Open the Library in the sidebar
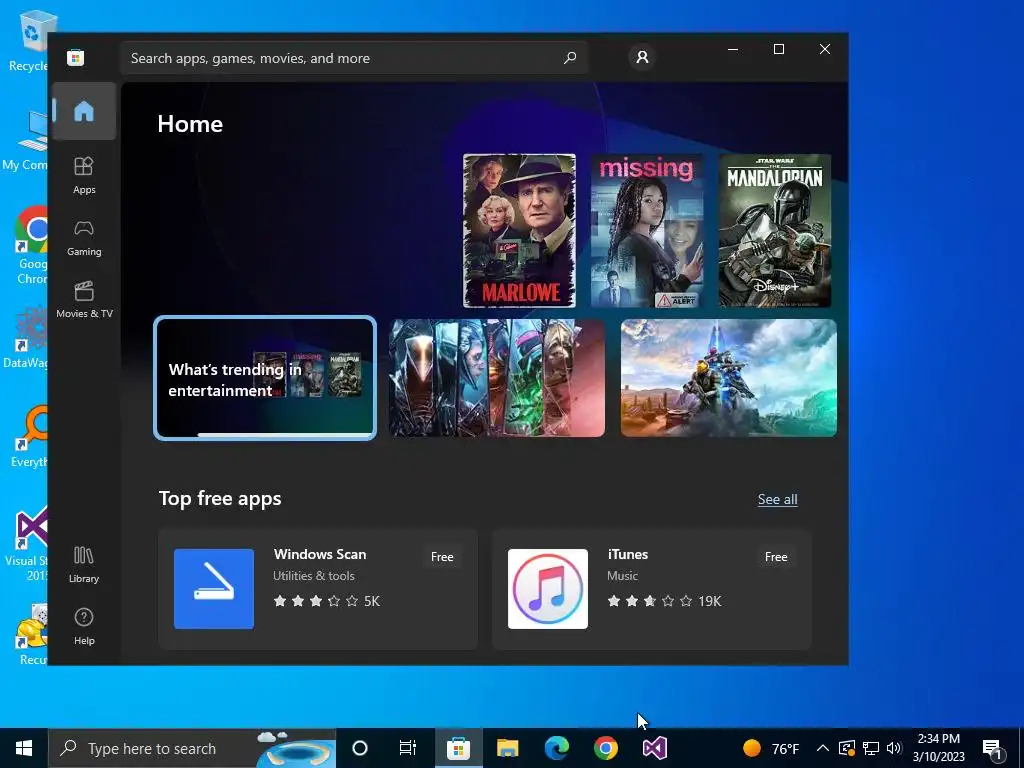 tap(84, 564)
